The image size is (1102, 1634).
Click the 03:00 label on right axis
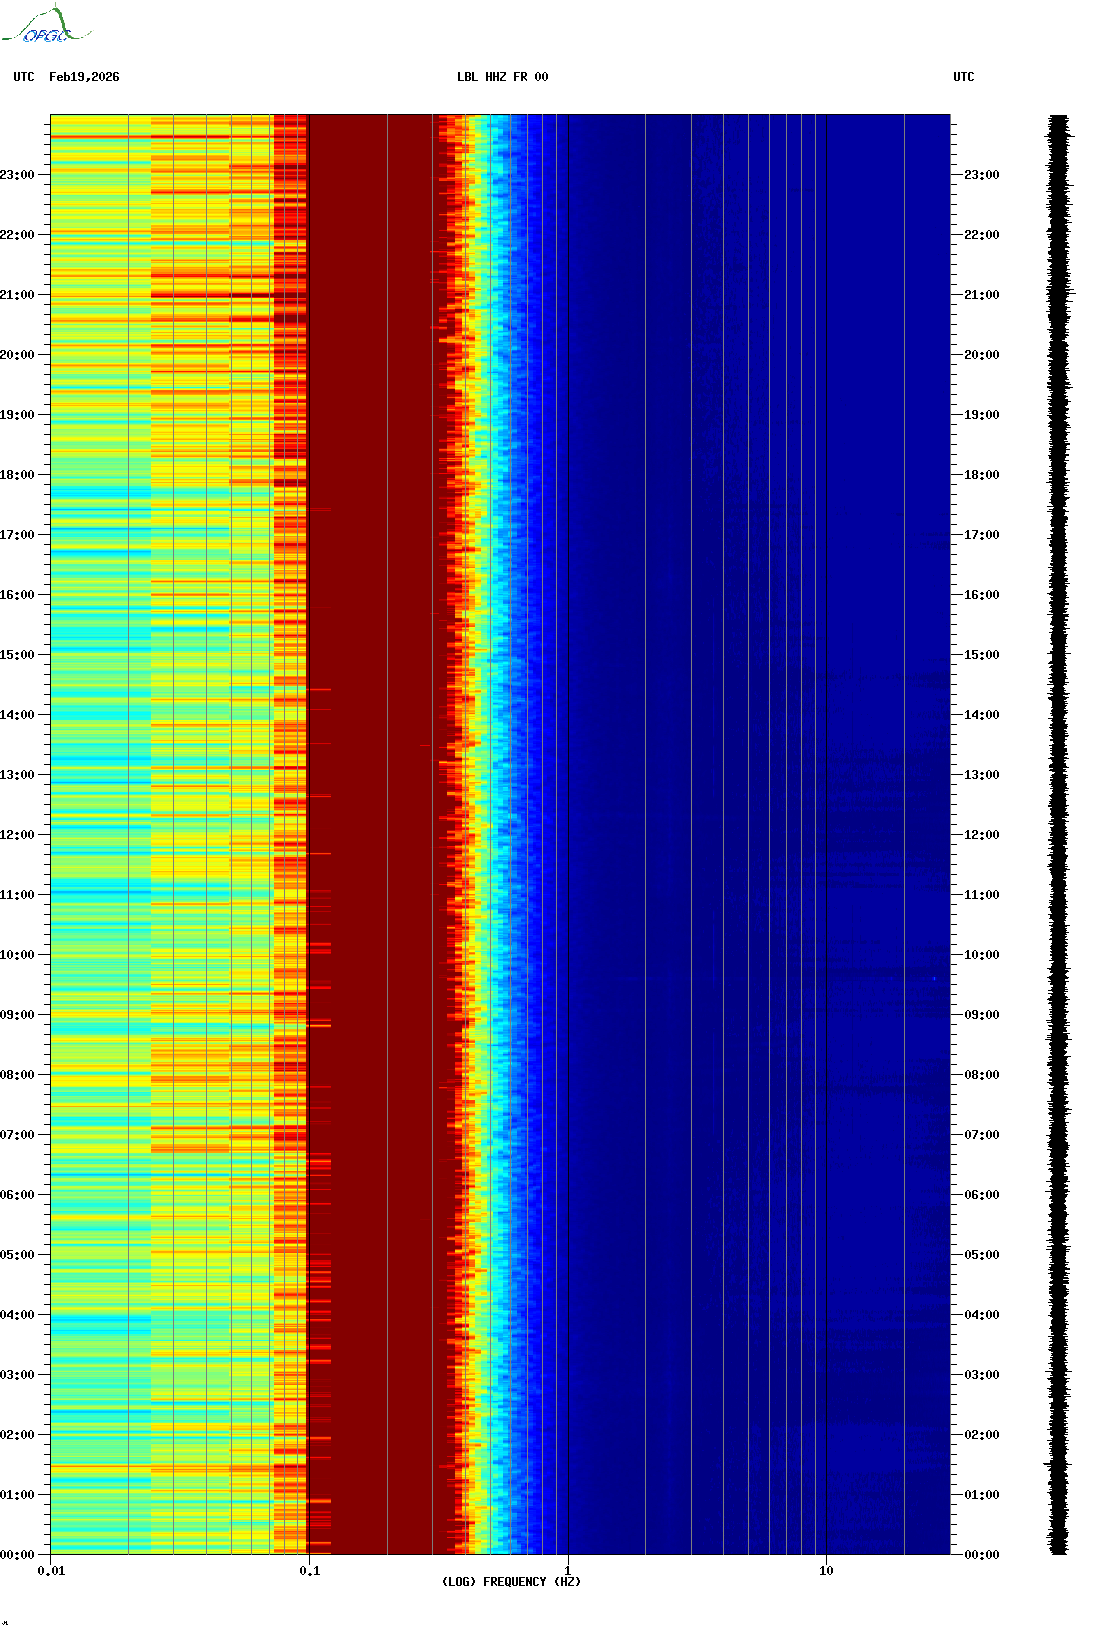click(x=981, y=1375)
